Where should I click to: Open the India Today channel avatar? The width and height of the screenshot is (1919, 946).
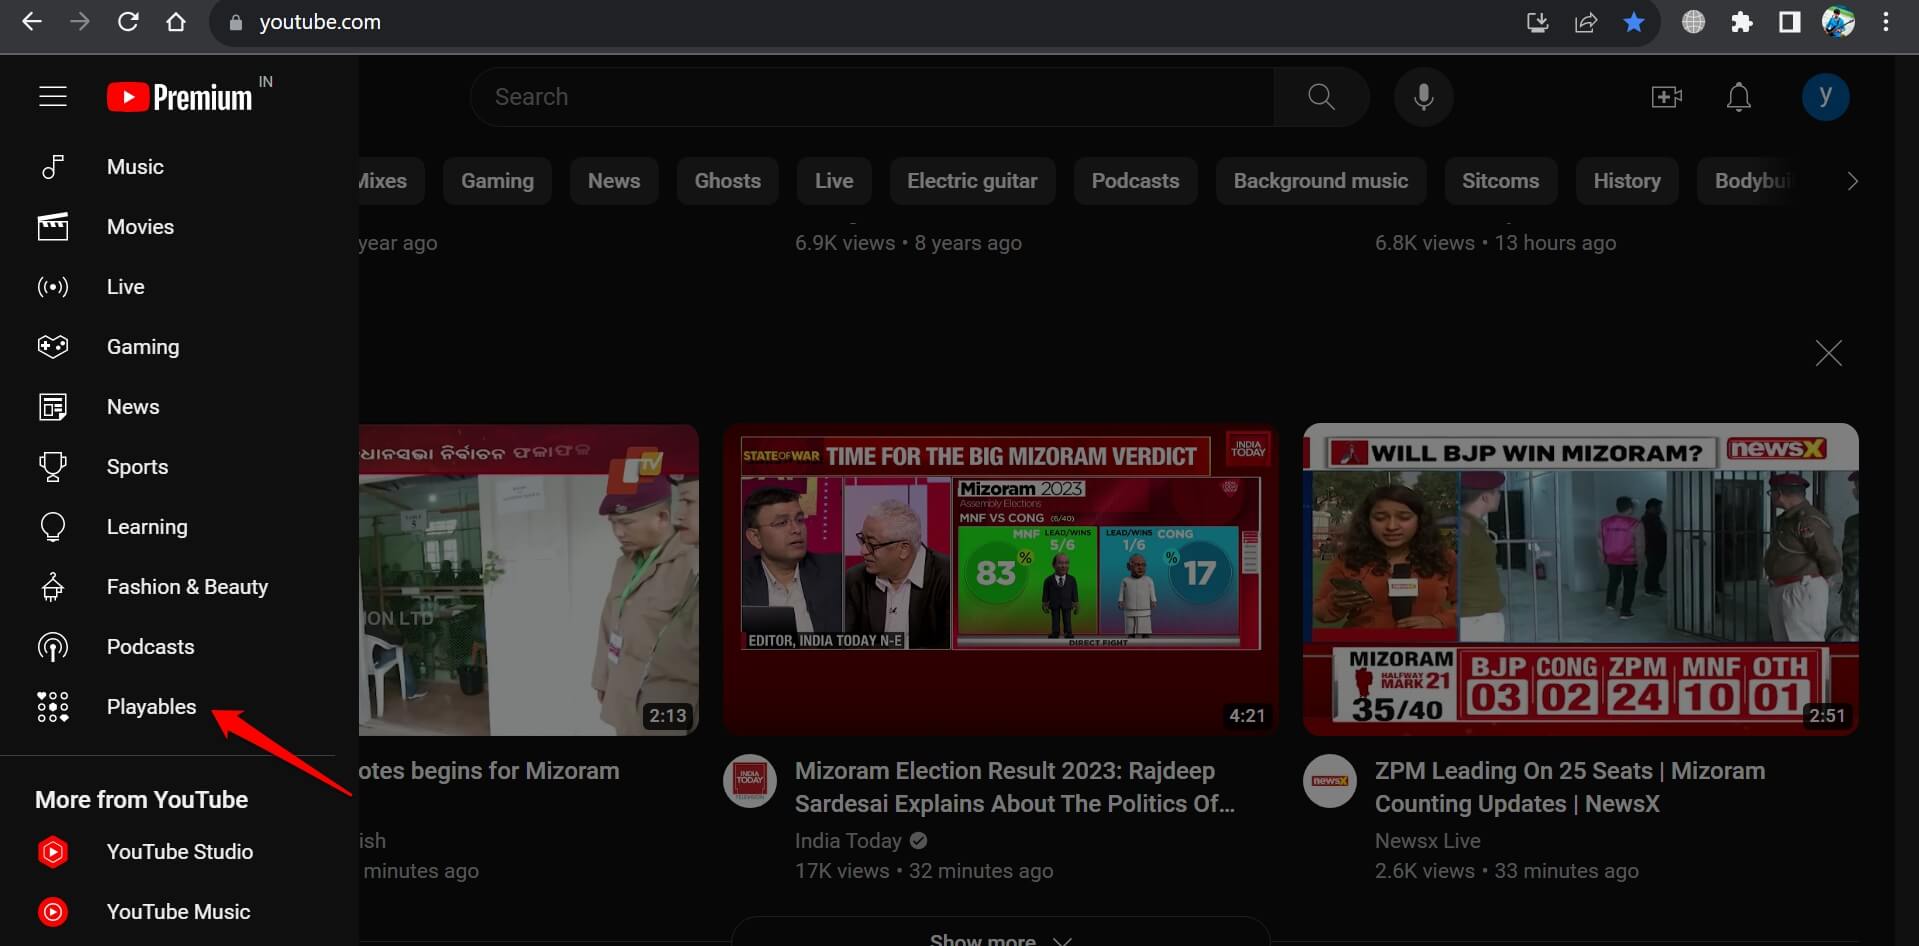click(x=750, y=781)
